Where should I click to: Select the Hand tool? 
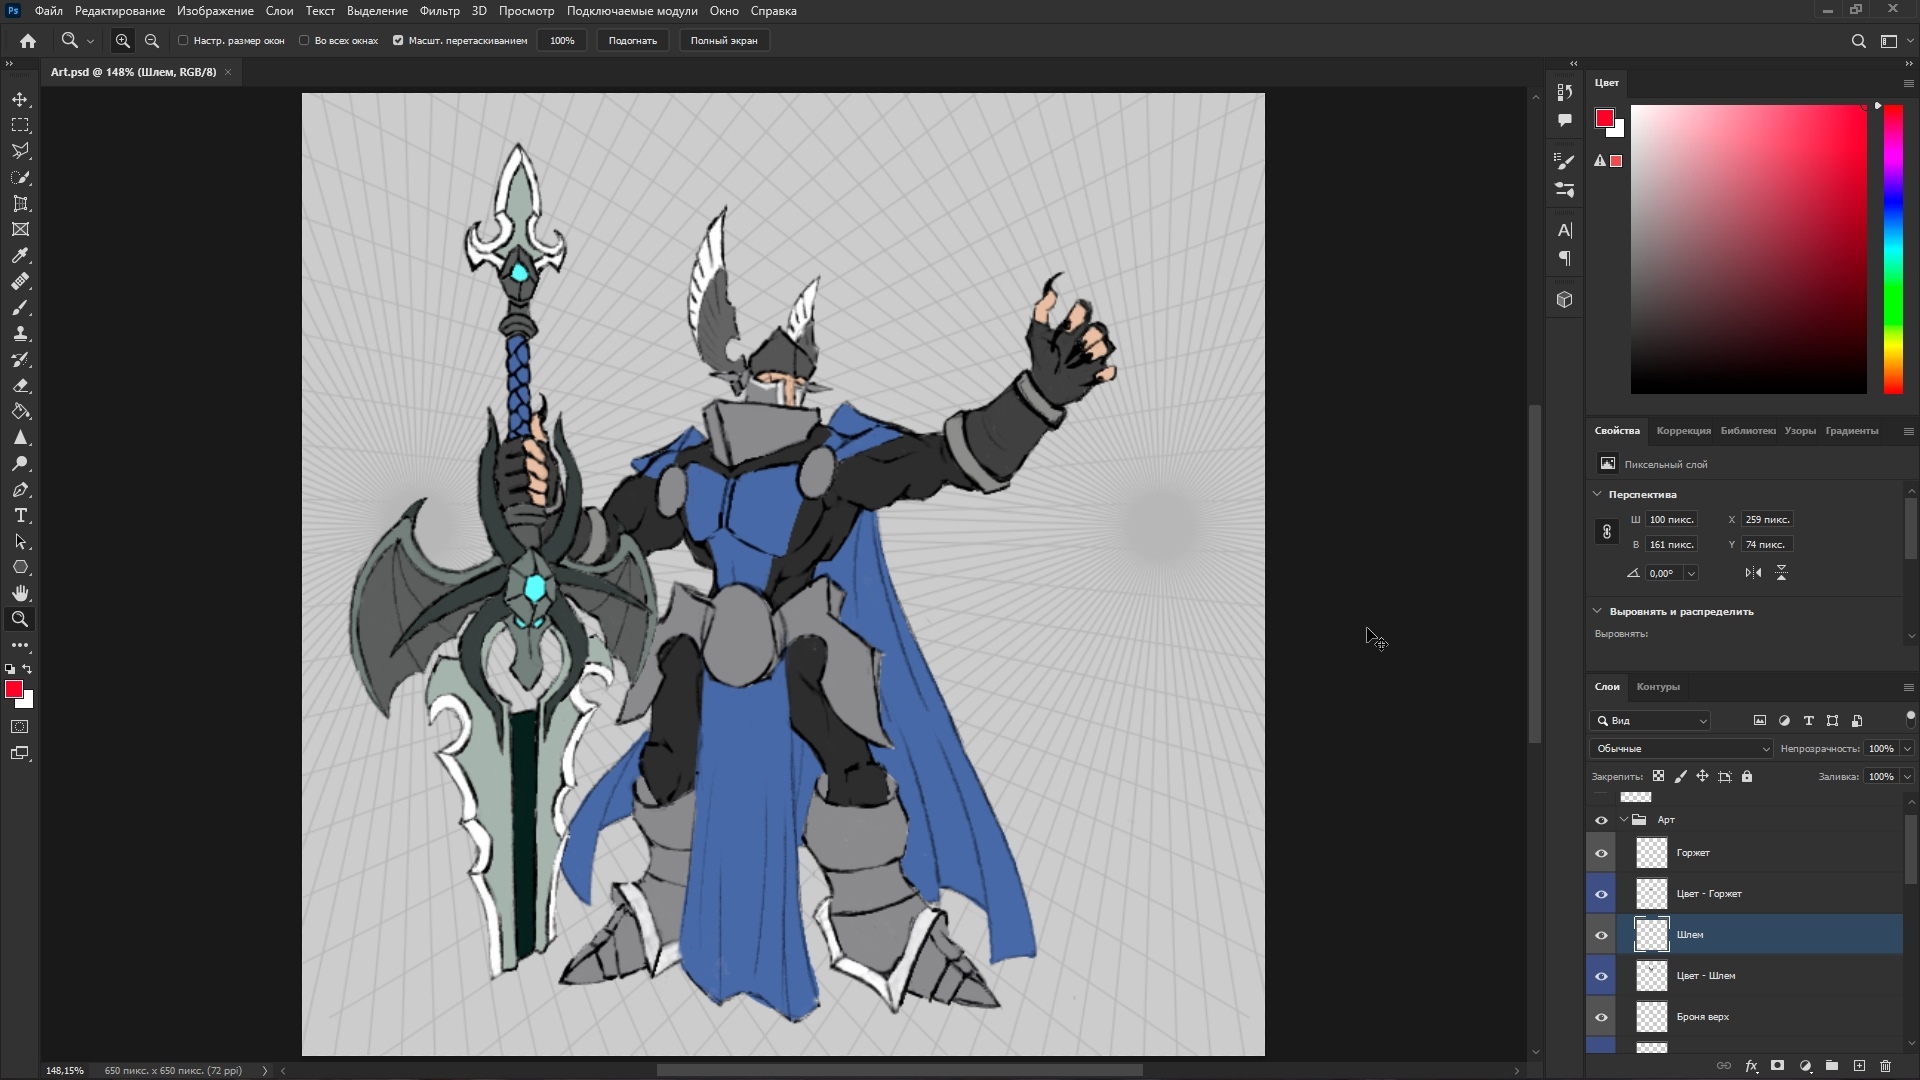click(x=20, y=593)
